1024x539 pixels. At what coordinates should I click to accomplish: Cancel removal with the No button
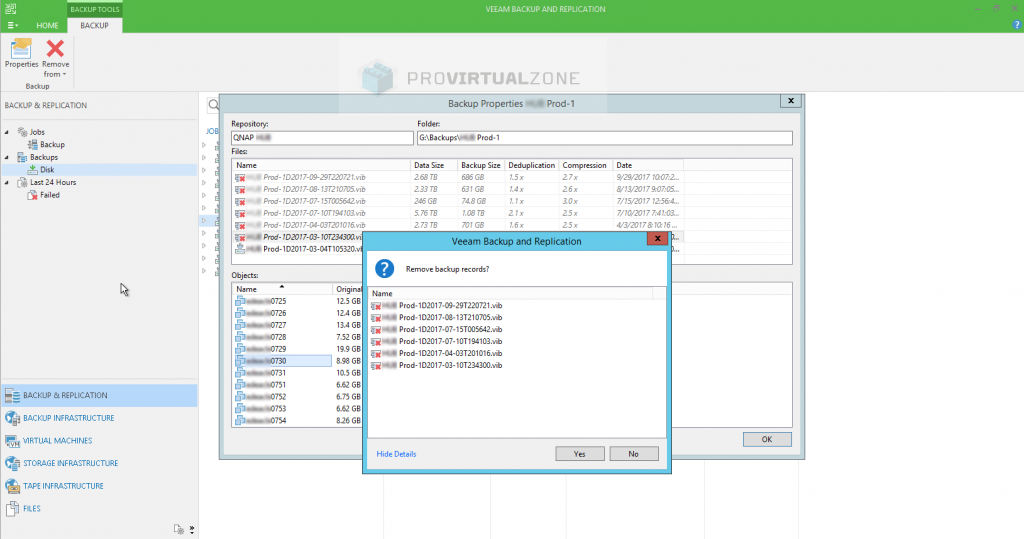tap(633, 454)
